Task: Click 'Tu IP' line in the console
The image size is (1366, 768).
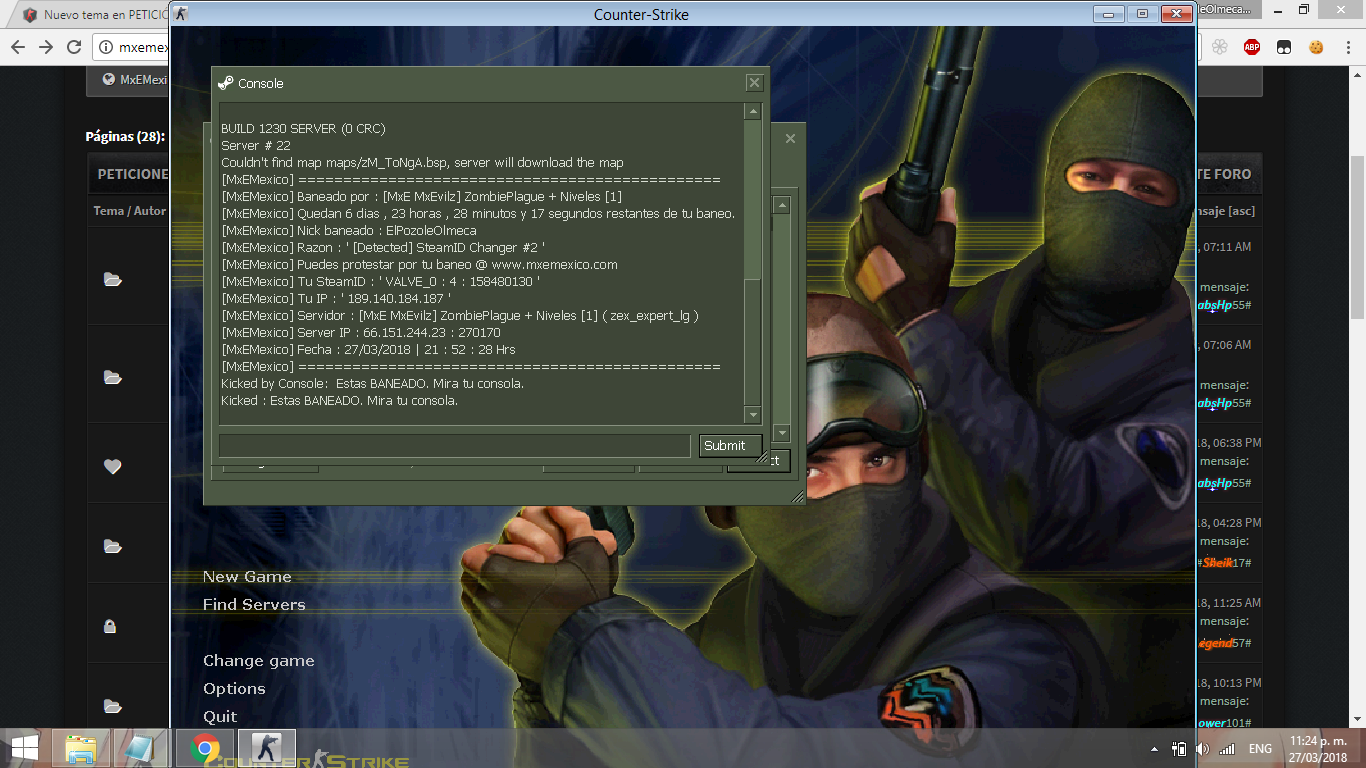Action: click(x=336, y=299)
